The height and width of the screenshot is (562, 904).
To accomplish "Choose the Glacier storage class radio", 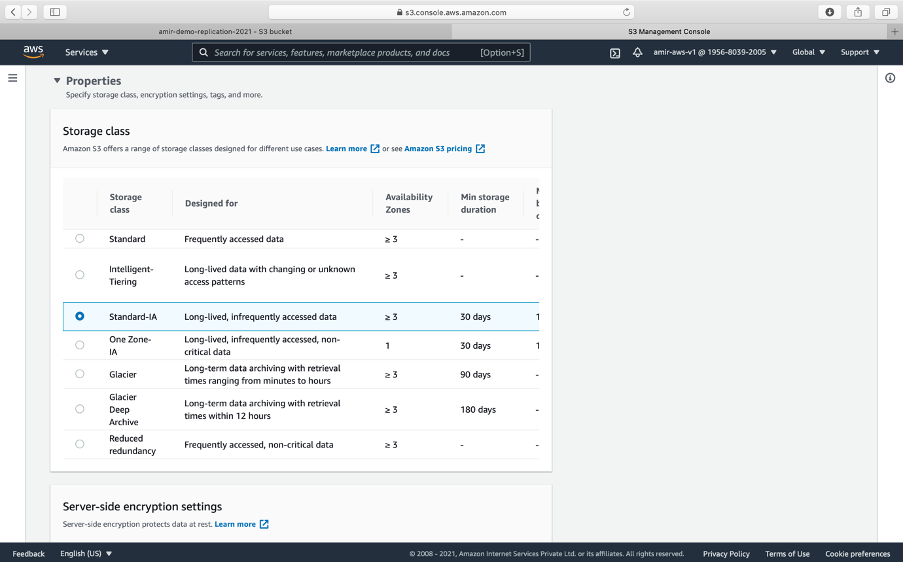I will pyautogui.click(x=80, y=374).
